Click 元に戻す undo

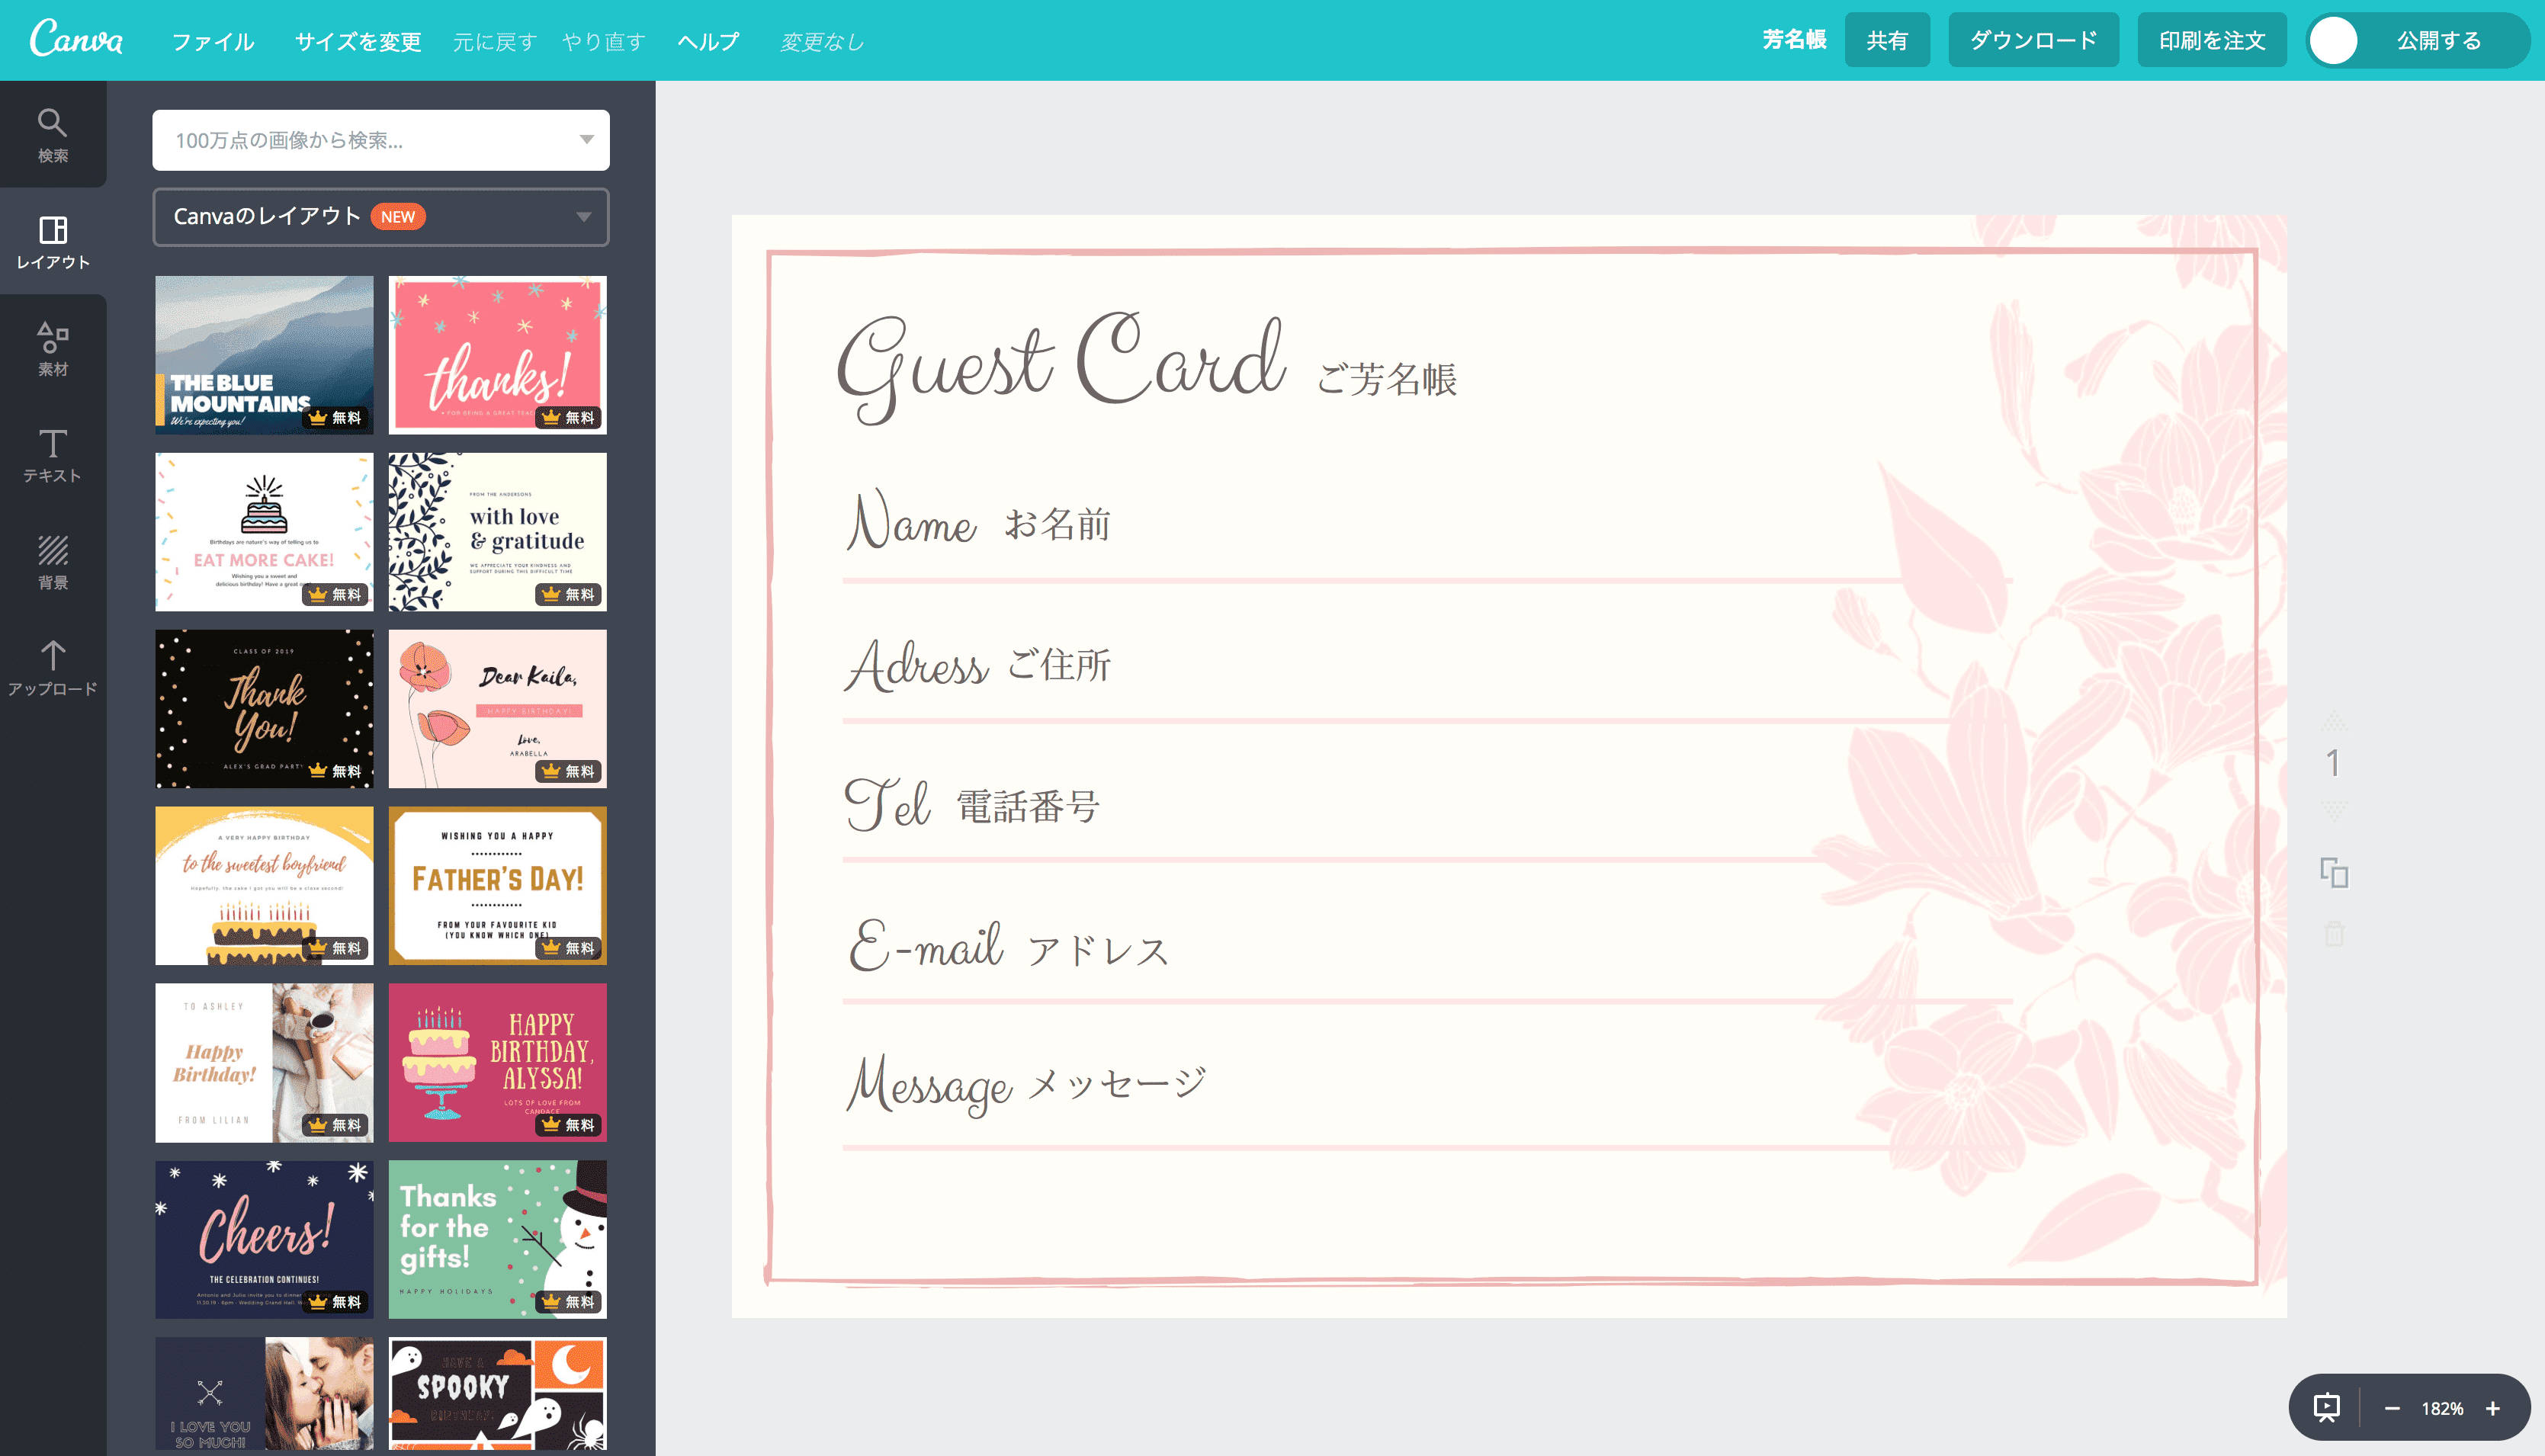pyautogui.click(x=495, y=42)
